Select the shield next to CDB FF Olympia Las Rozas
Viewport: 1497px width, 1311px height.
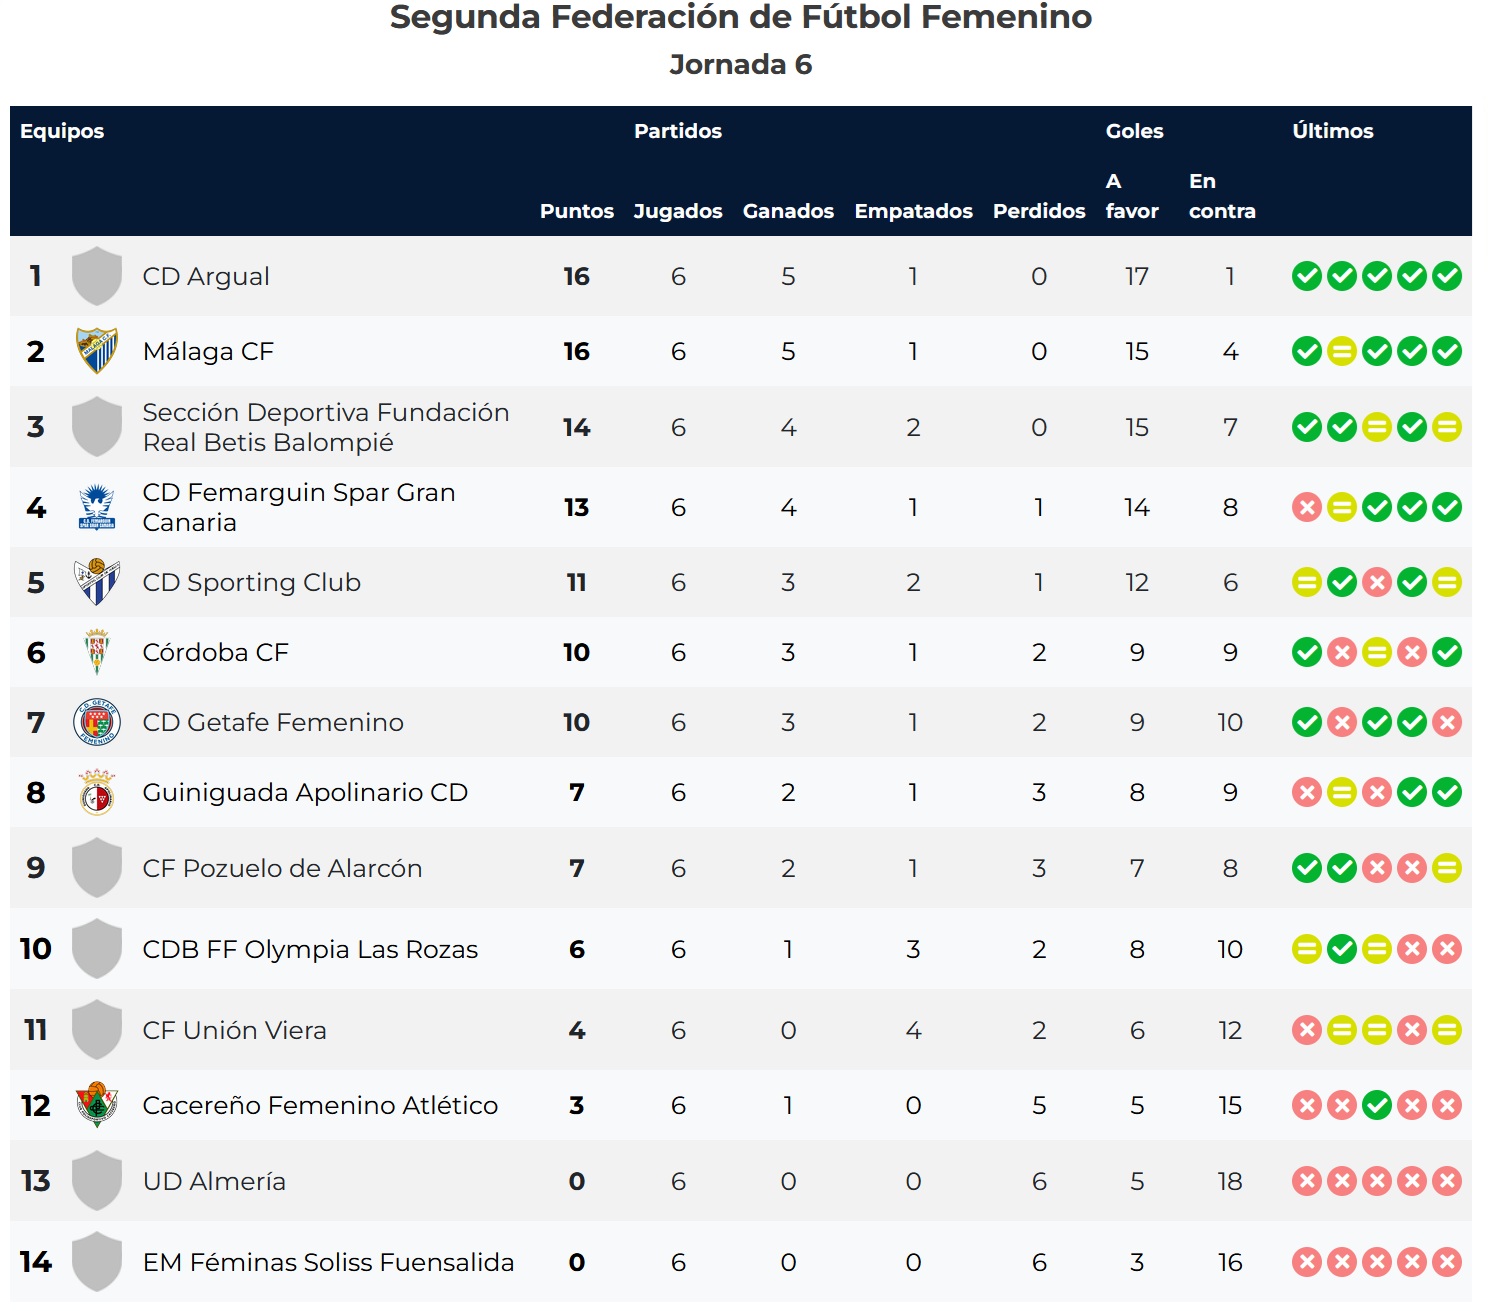[97, 949]
